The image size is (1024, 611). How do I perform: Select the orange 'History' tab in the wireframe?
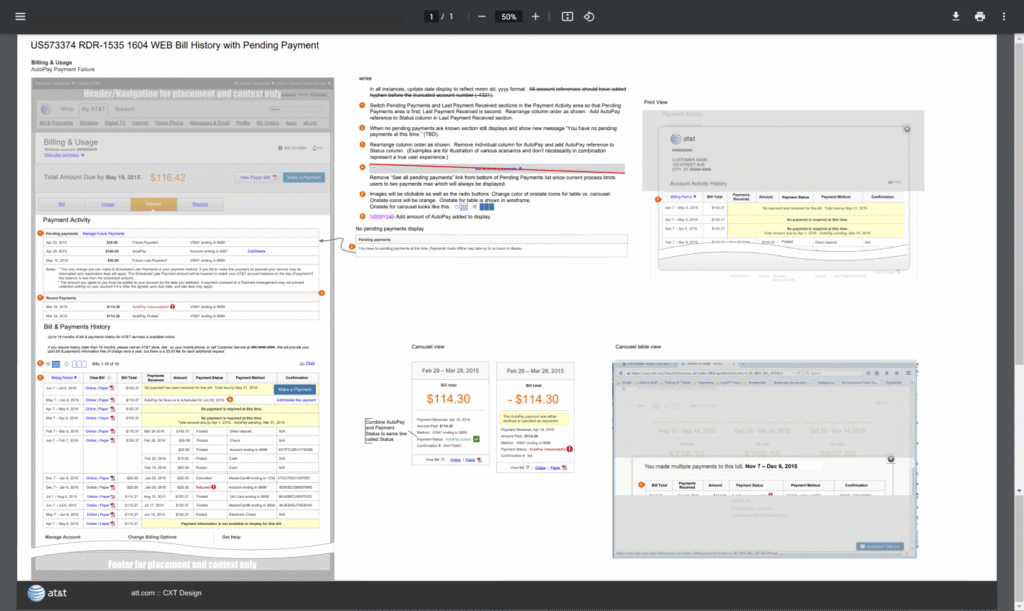tap(153, 204)
